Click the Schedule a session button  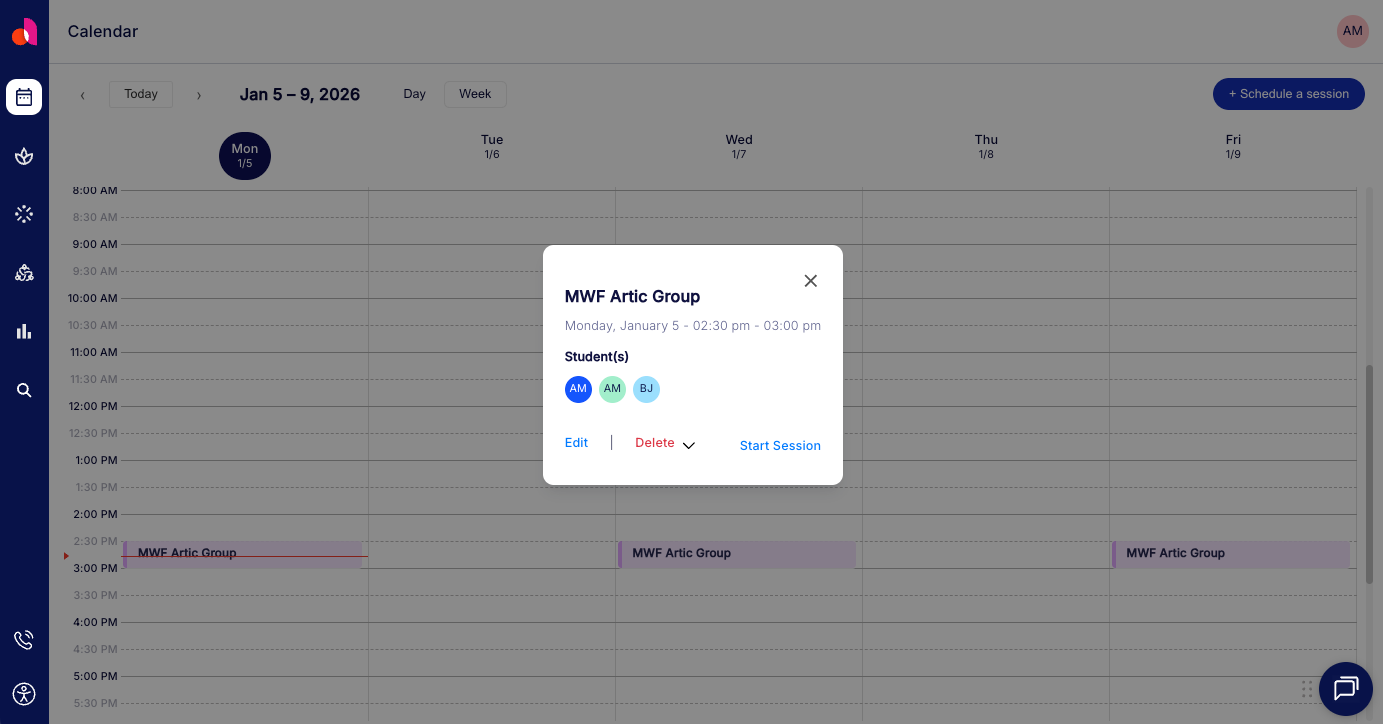pyautogui.click(x=1288, y=94)
